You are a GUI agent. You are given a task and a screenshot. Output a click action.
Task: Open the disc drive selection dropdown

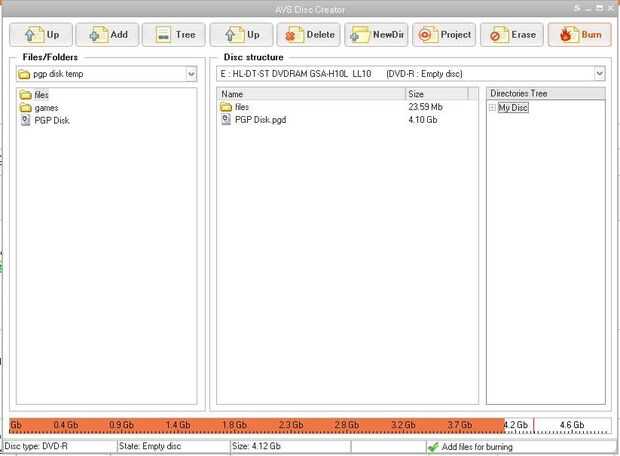pyautogui.click(x=599, y=74)
